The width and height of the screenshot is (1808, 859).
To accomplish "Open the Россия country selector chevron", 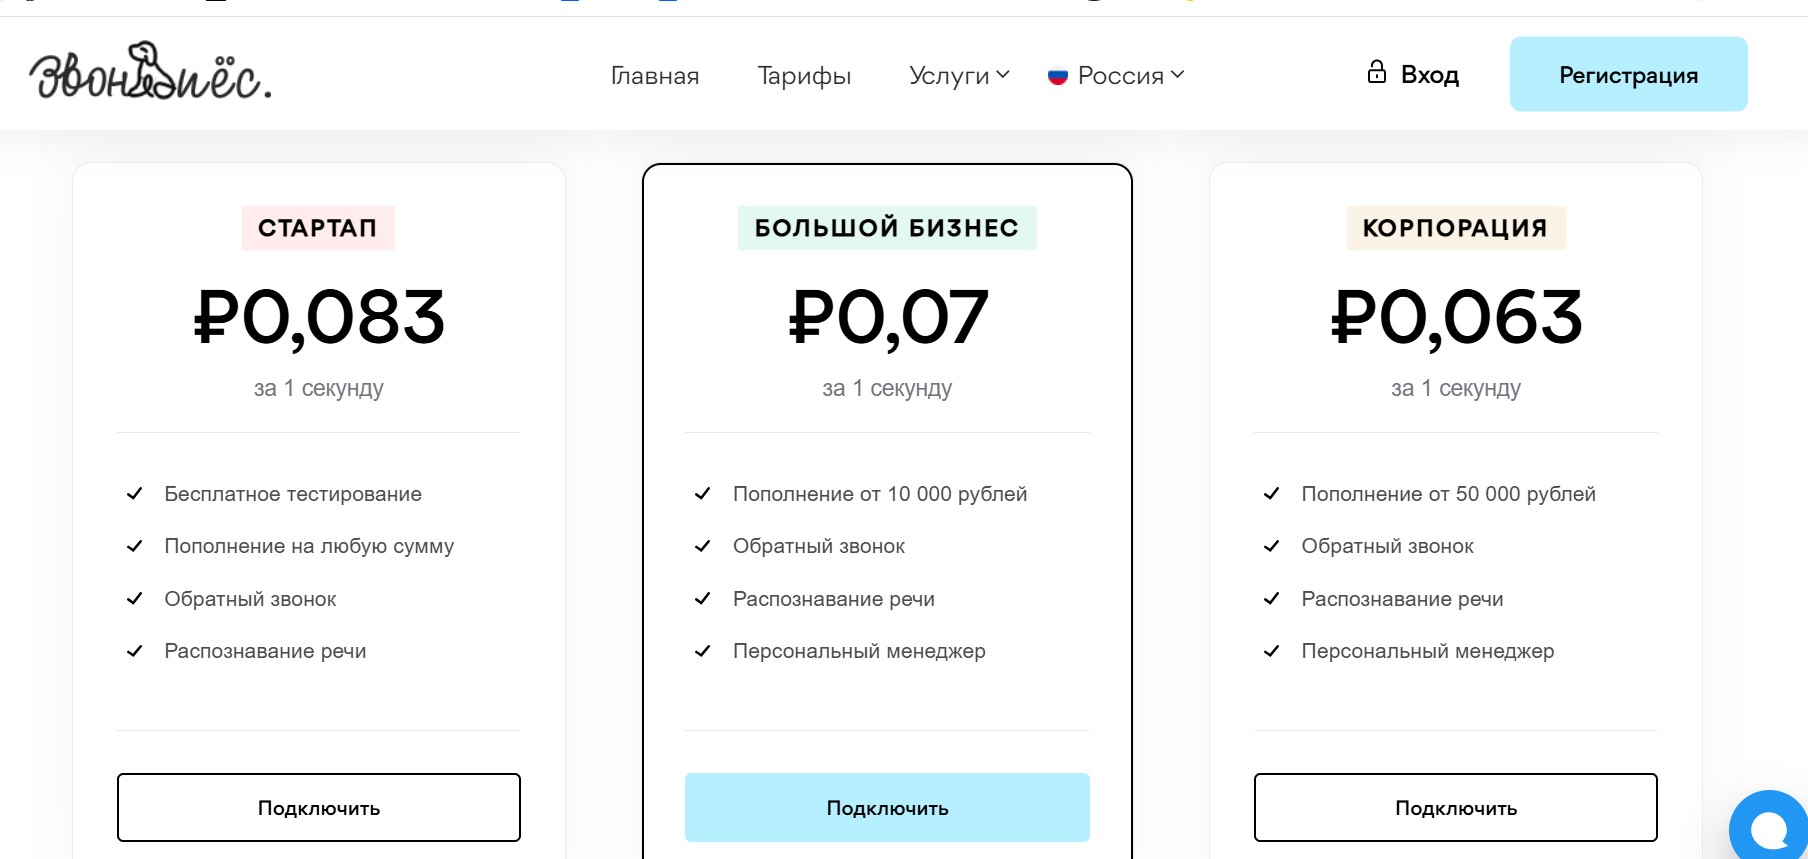I will [x=1178, y=75].
